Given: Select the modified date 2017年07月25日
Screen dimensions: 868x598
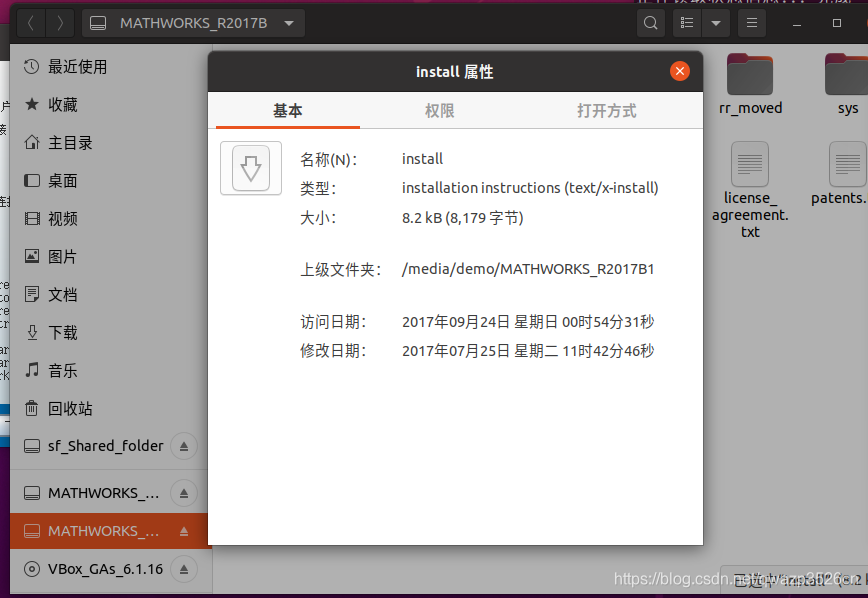Looking at the screenshot, I should tap(528, 350).
